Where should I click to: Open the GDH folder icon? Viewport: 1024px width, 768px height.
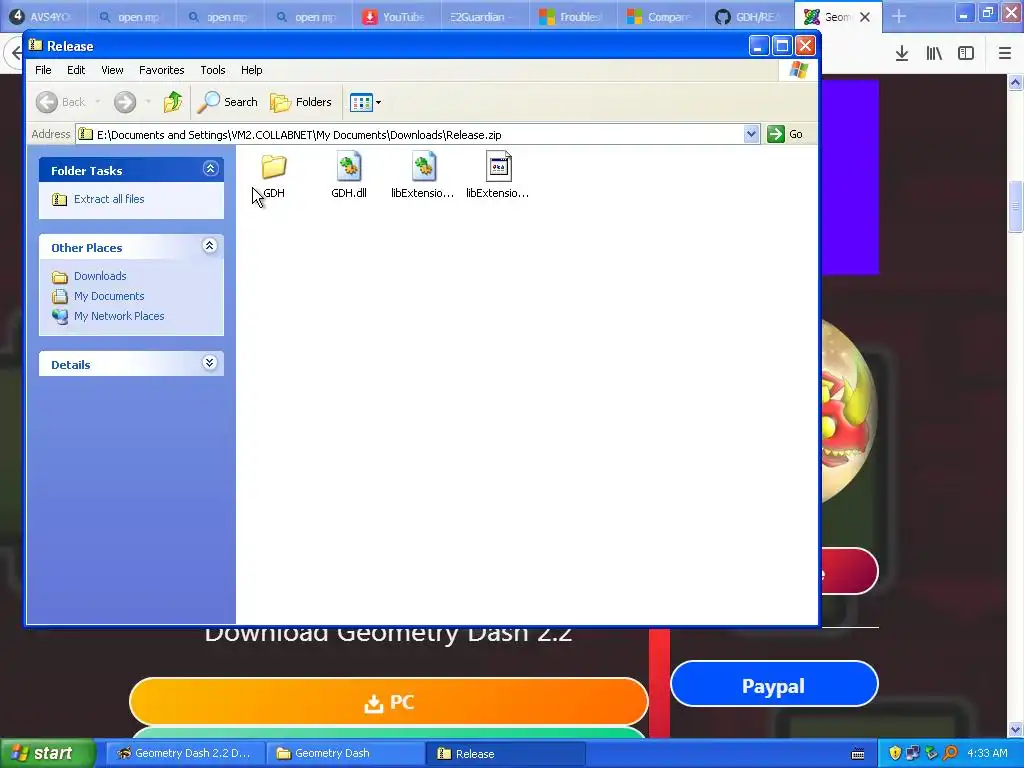pos(274,167)
